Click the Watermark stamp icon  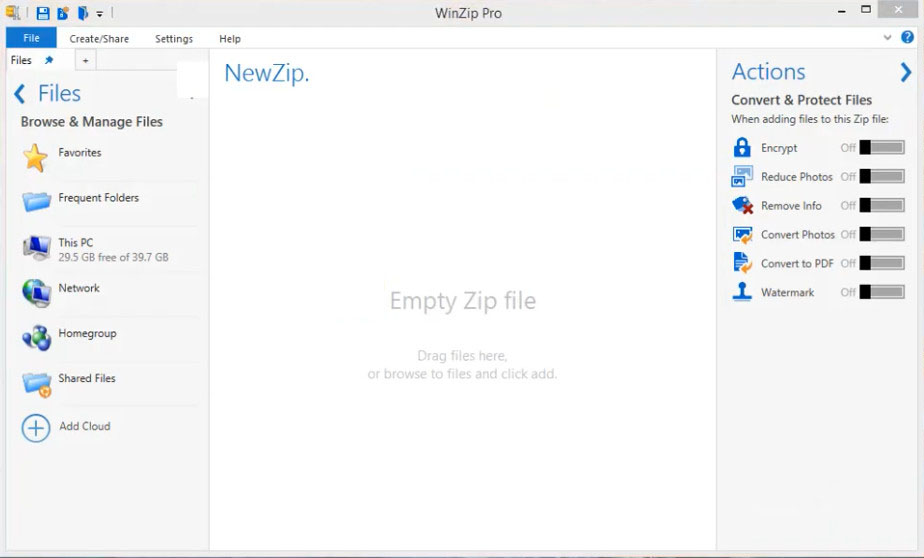742,292
